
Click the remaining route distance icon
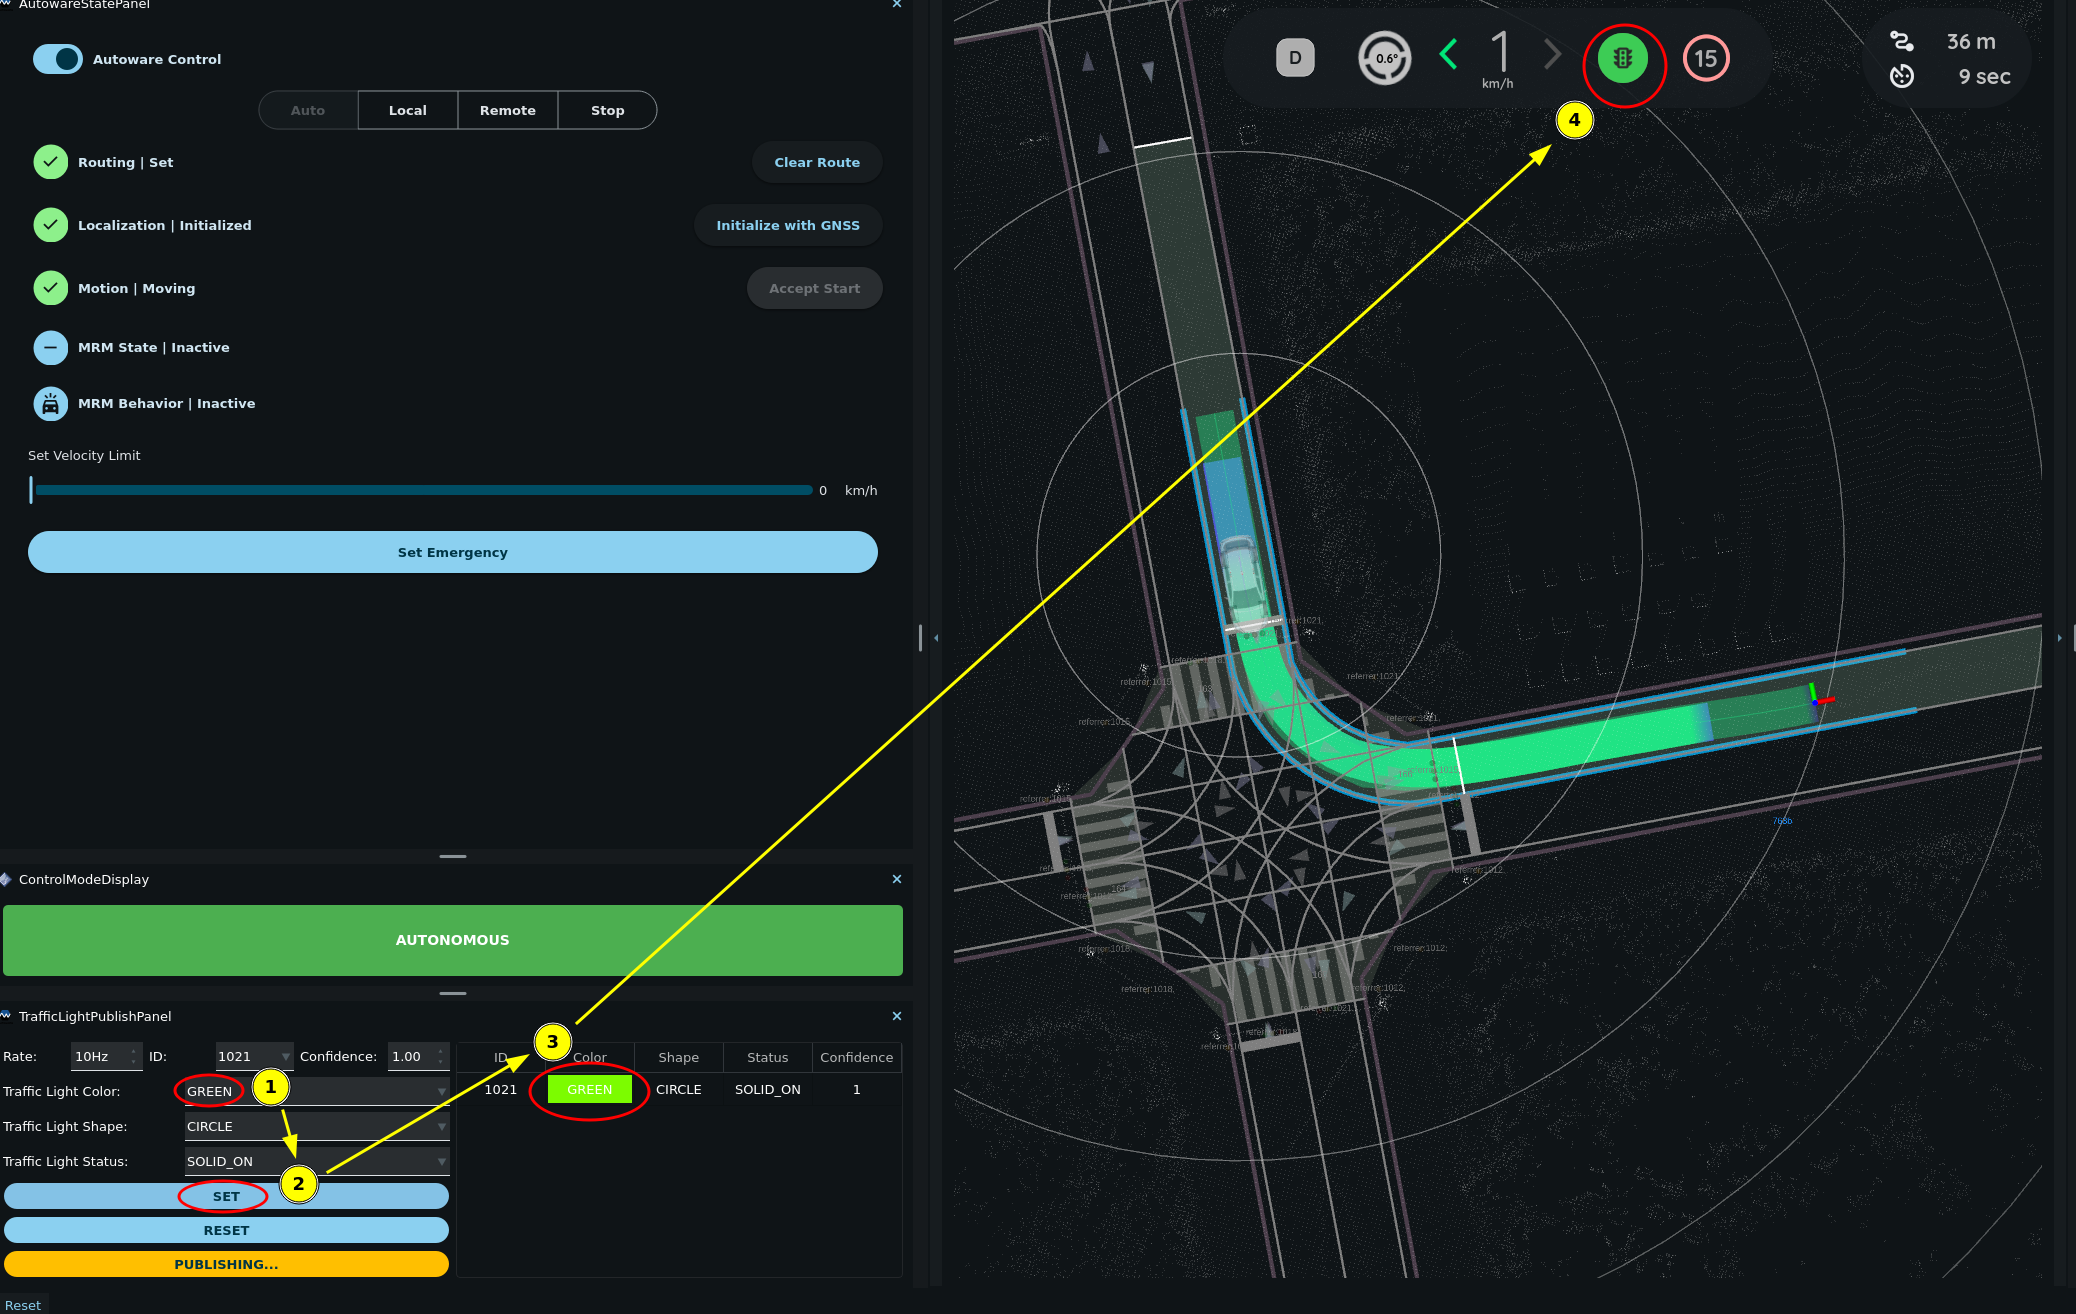pyautogui.click(x=1901, y=41)
